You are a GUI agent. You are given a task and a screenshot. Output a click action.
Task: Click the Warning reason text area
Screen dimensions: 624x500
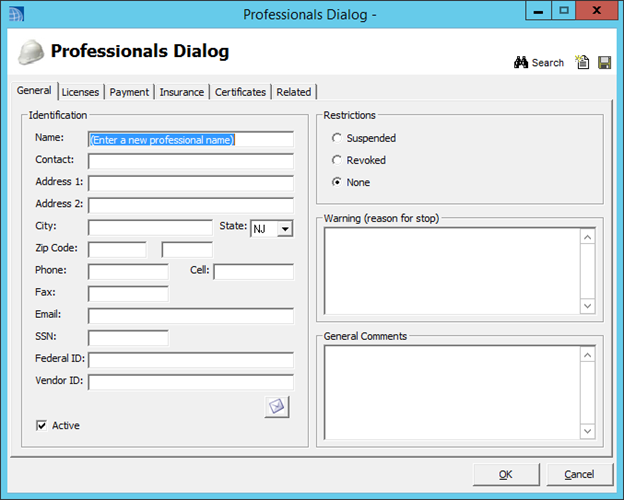(452, 271)
